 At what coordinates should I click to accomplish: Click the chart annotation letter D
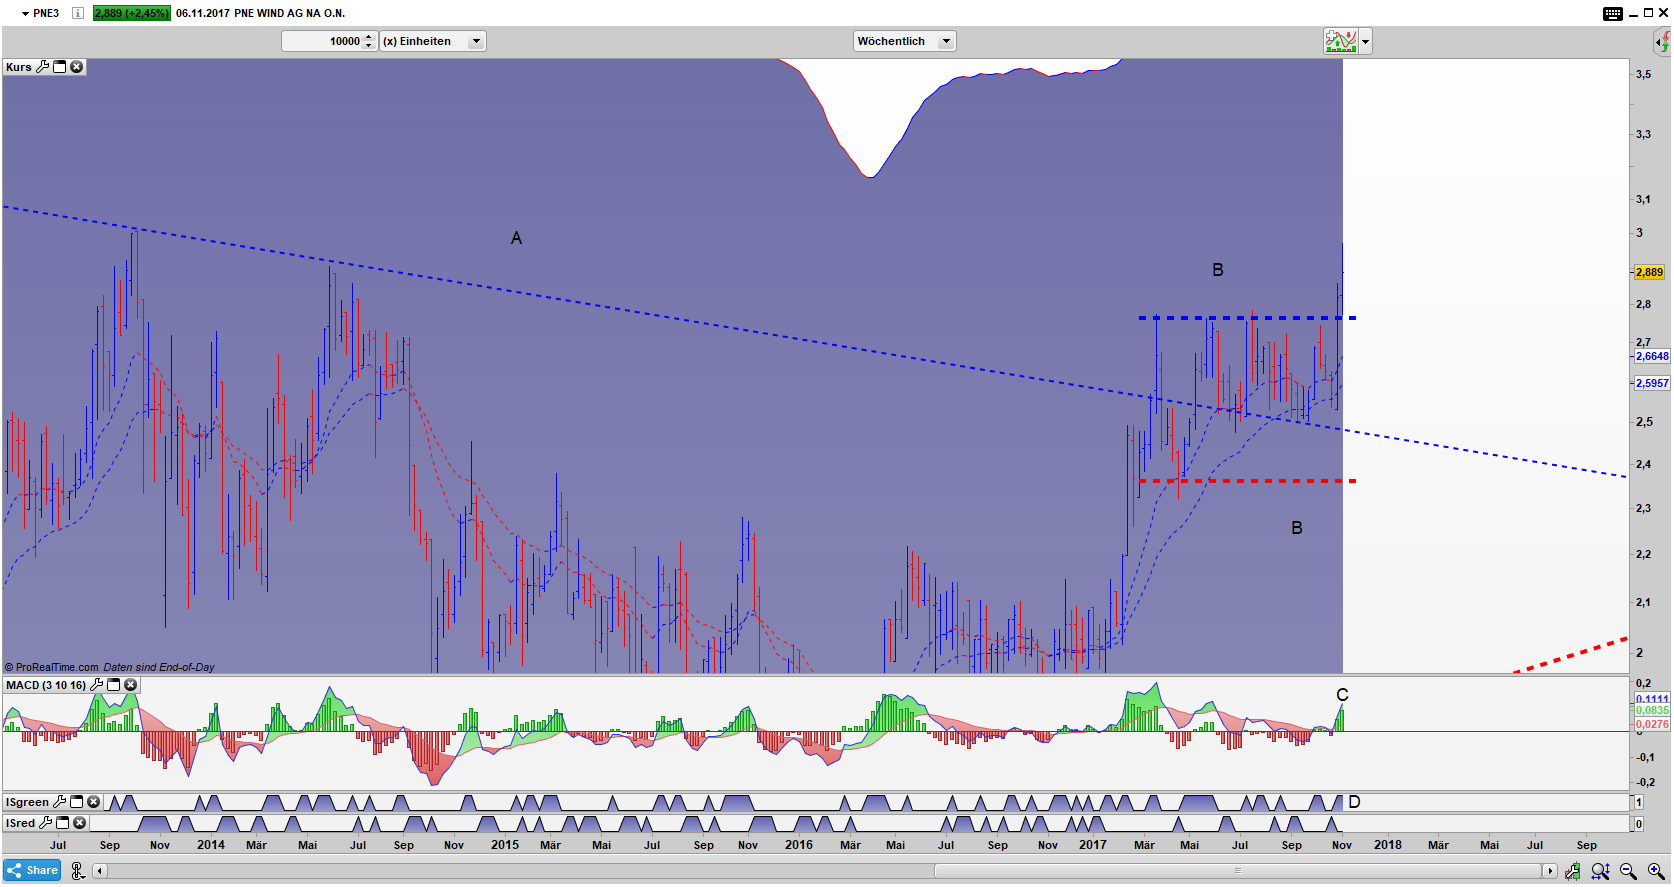[x=1354, y=802]
